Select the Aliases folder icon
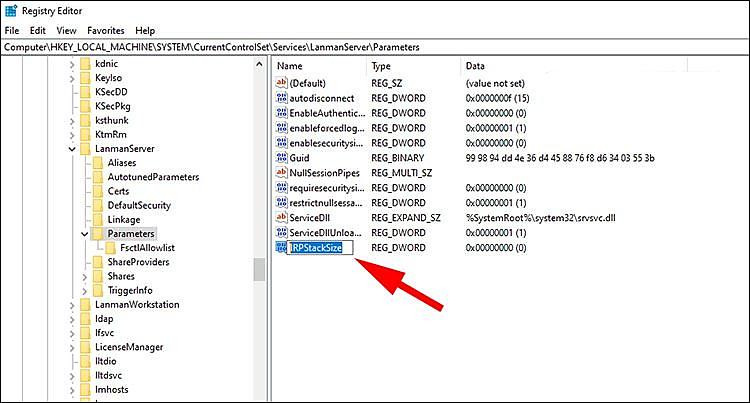This screenshot has height=403, width=750. tap(98, 163)
